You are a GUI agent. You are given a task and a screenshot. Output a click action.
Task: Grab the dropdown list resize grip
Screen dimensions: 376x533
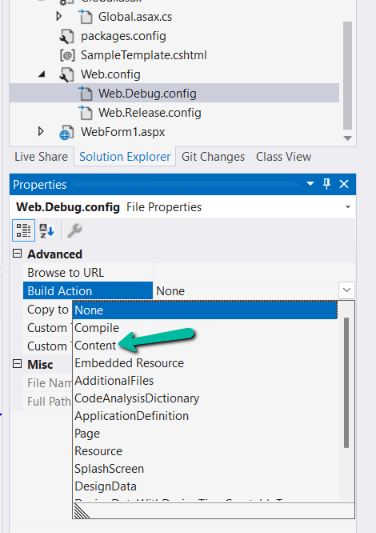[82, 511]
